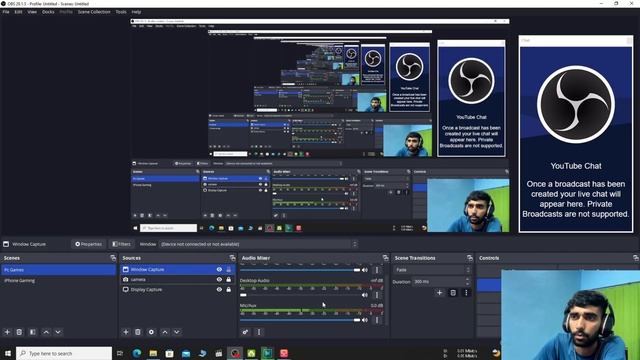Toggle visibility eye of camera source
This screenshot has height=360, width=640.
[x=219, y=280]
